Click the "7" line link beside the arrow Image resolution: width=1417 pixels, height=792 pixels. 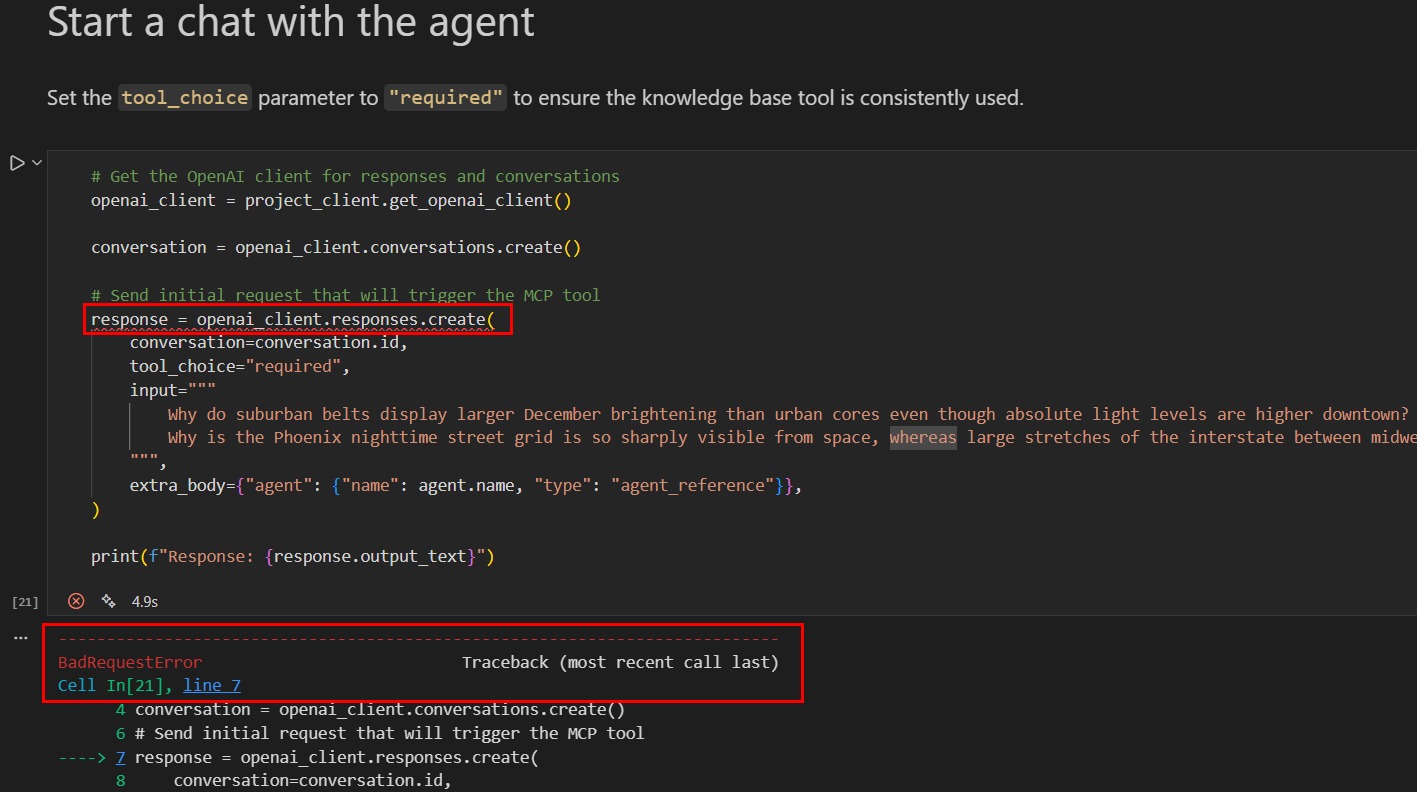[x=121, y=757]
